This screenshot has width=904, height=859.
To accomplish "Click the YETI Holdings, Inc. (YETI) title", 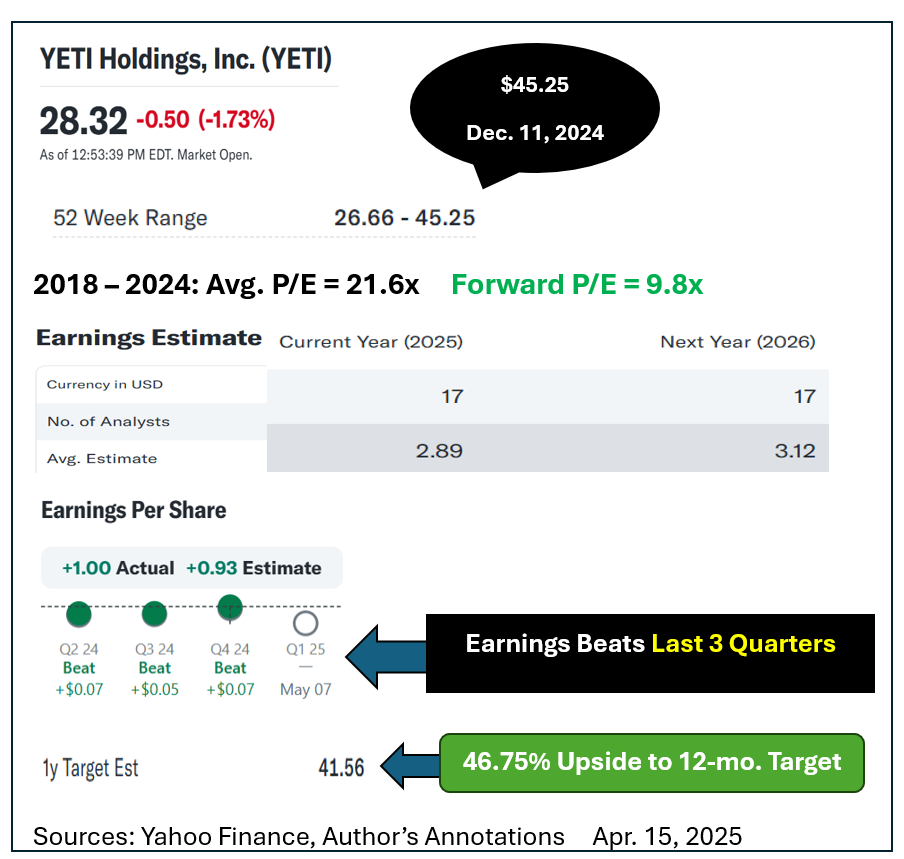I will (x=186, y=59).
